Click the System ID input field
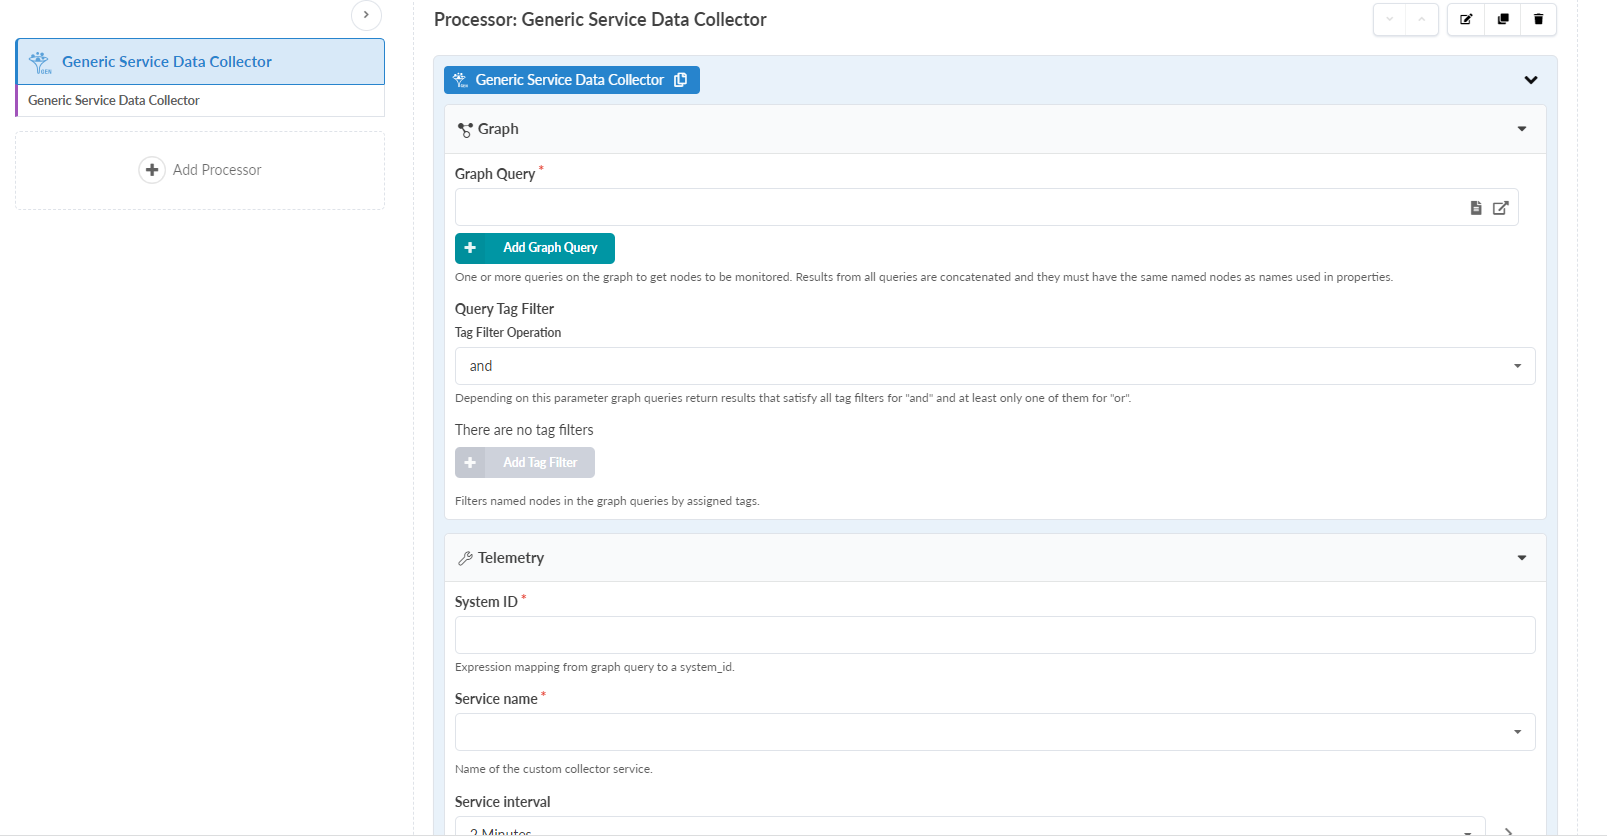 tap(994, 635)
